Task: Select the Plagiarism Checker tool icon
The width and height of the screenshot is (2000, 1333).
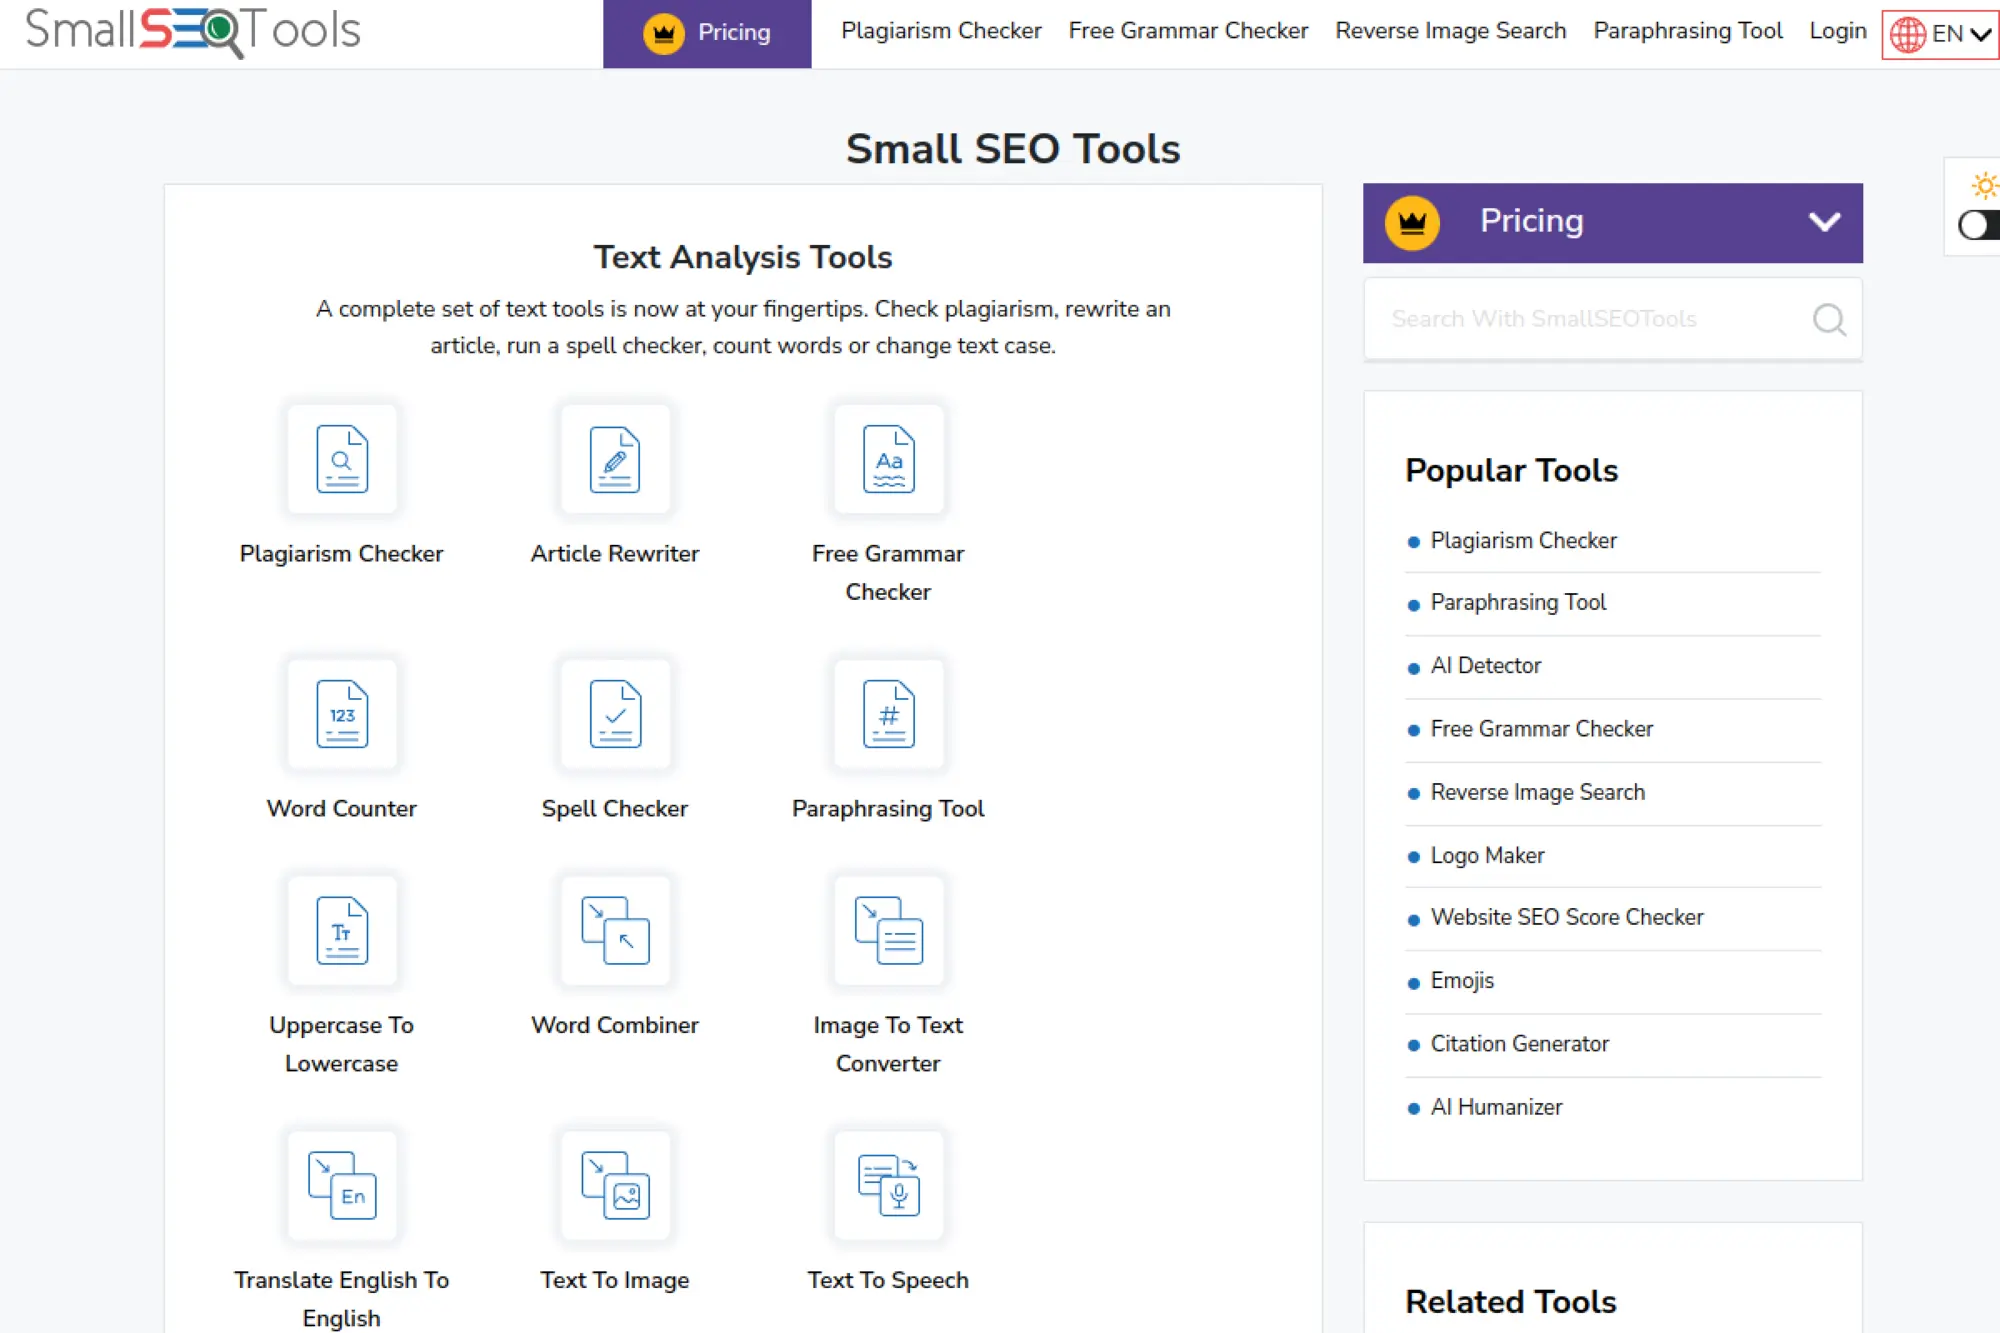Action: click(x=342, y=460)
